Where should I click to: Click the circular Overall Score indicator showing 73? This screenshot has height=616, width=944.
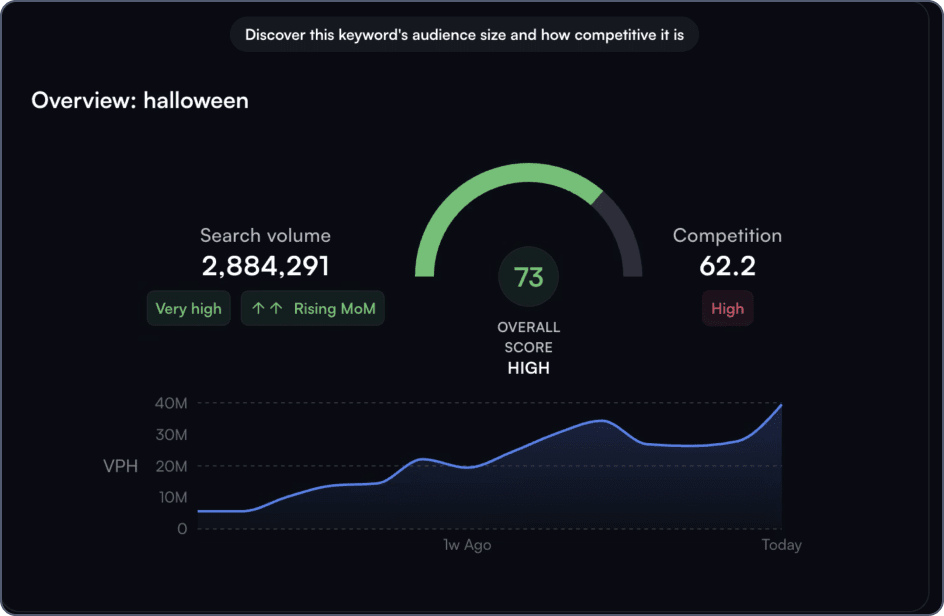pos(528,276)
